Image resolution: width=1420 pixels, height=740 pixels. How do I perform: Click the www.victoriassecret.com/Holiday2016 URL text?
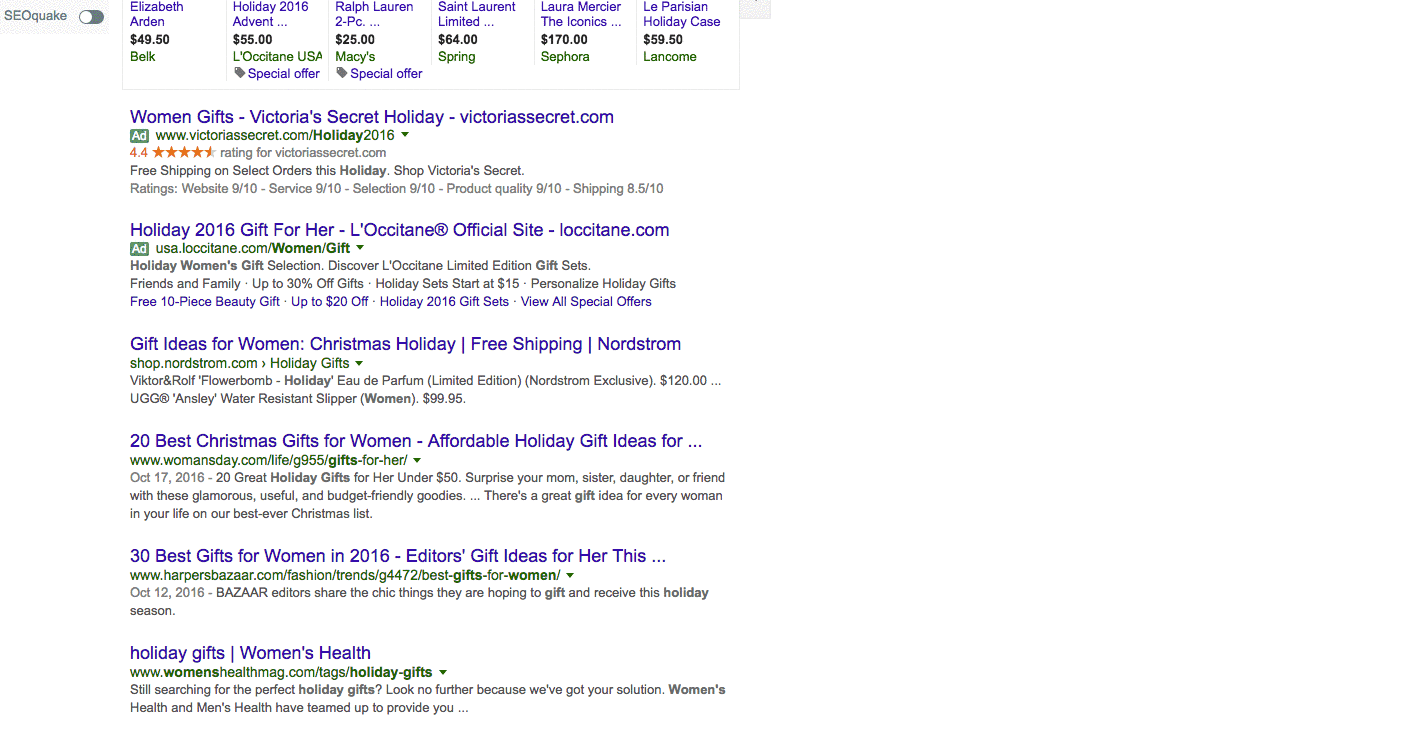(275, 135)
